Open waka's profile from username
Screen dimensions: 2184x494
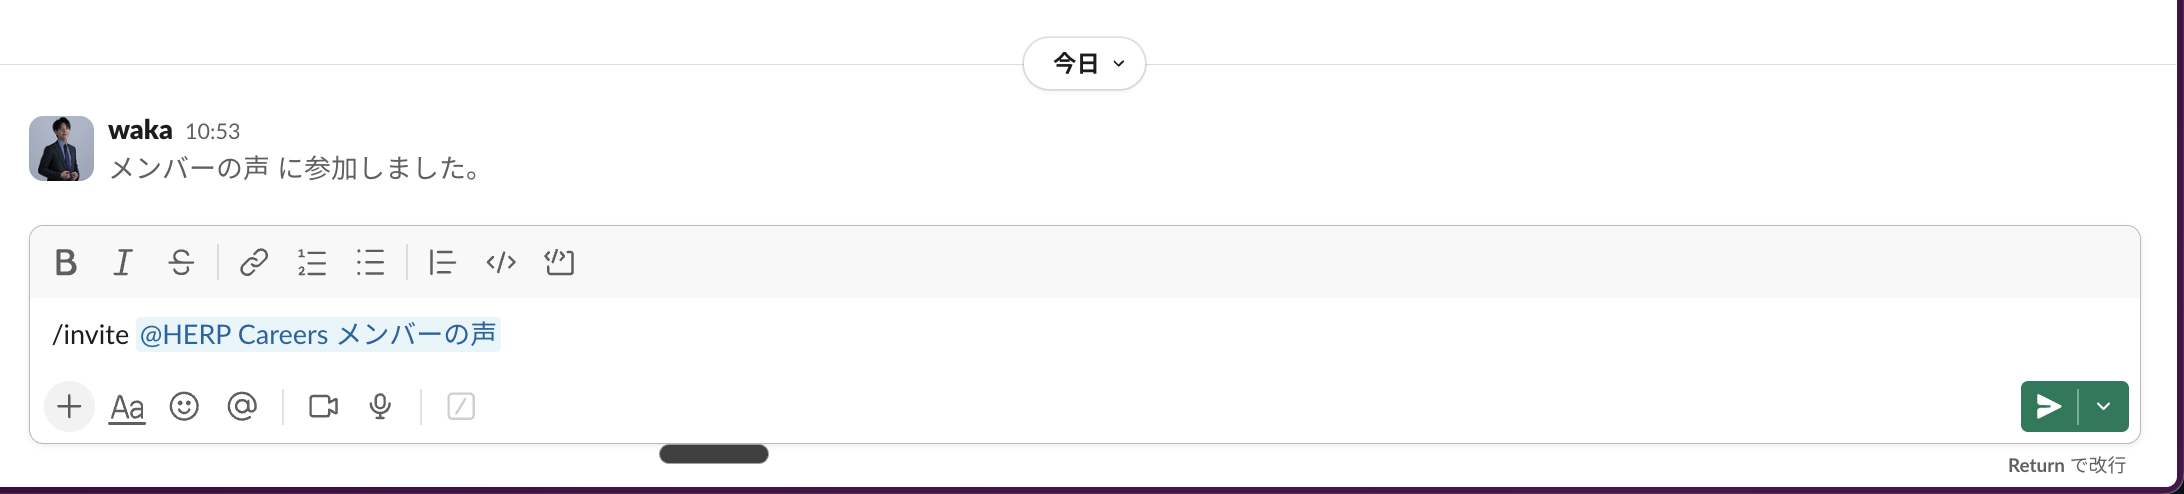[x=140, y=130]
